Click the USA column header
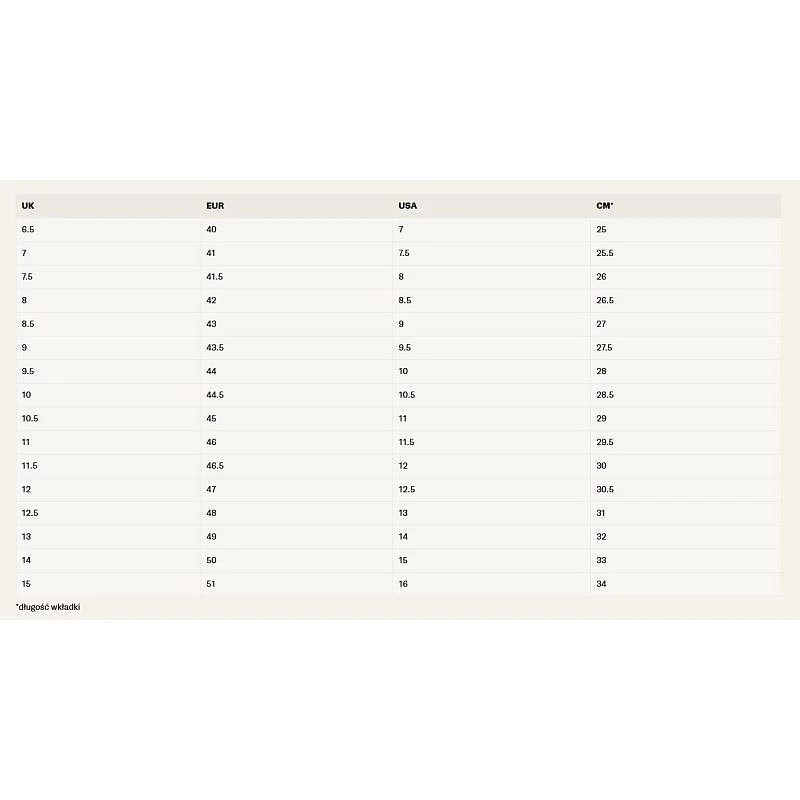Image resolution: width=800 pixels, height=800 pixels. coord(407,206)
